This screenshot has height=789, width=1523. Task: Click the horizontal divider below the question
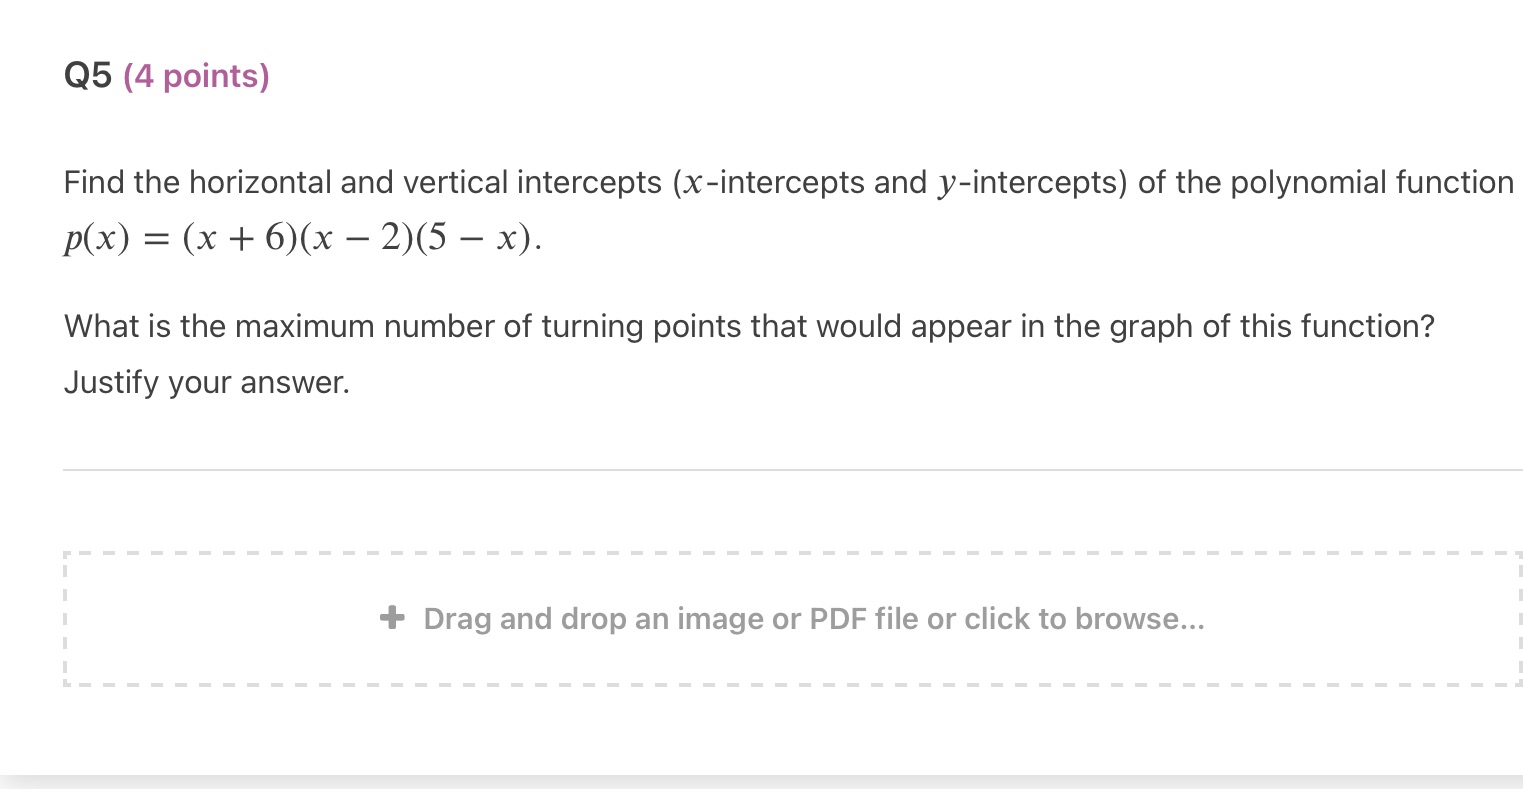click(x=793, y=470)
